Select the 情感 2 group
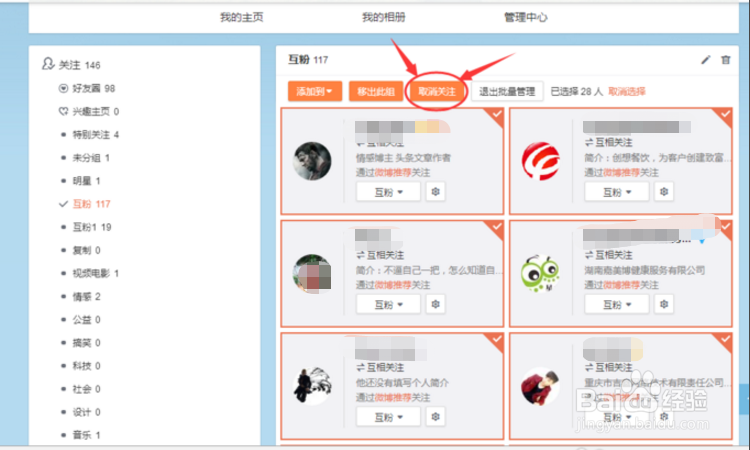750x450 pixels. pyautogui.click(x=86, y=296)
